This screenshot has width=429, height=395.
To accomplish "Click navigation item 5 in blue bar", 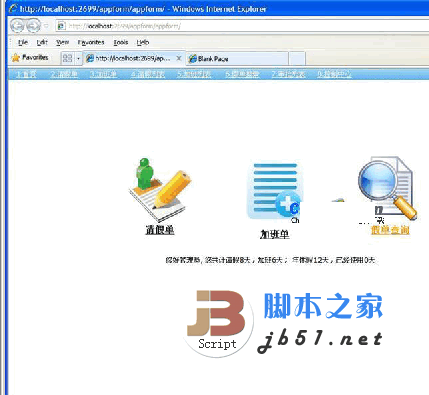I will click(x=194, y=74).
